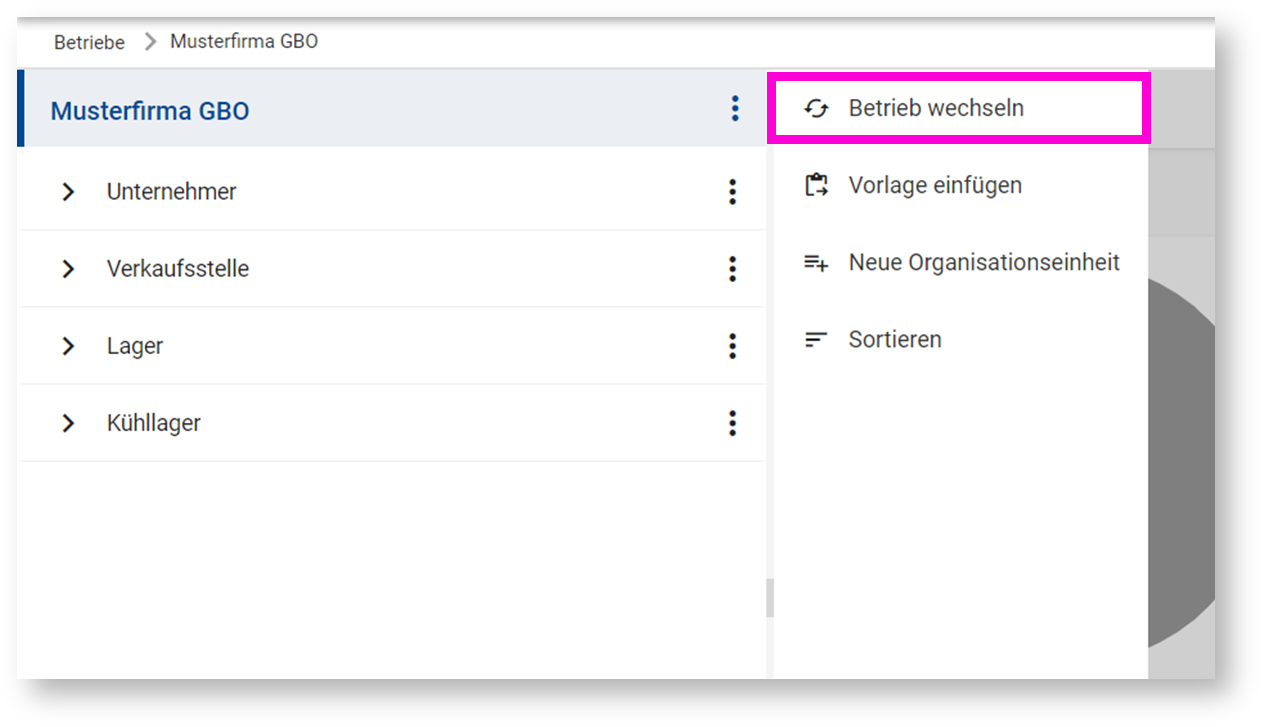Expand the Kühllager chevron arrow
This screenshot has height=727, width=1263.
tap(68, 423)
